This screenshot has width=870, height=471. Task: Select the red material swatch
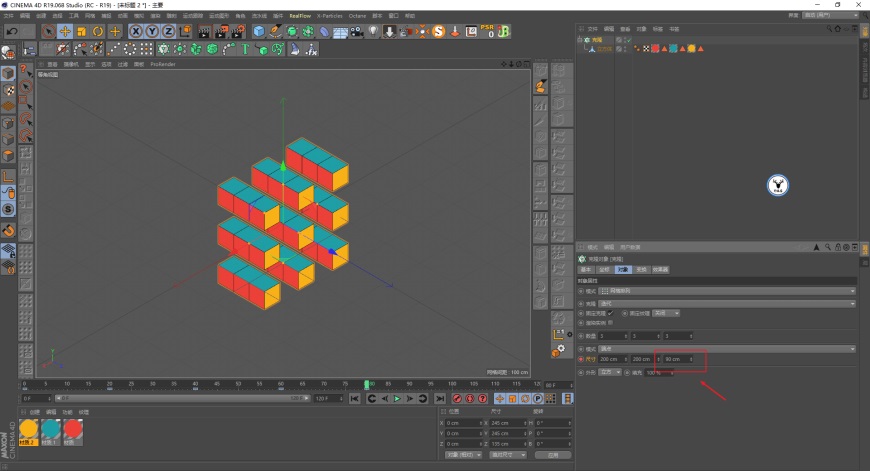[73, 432]
